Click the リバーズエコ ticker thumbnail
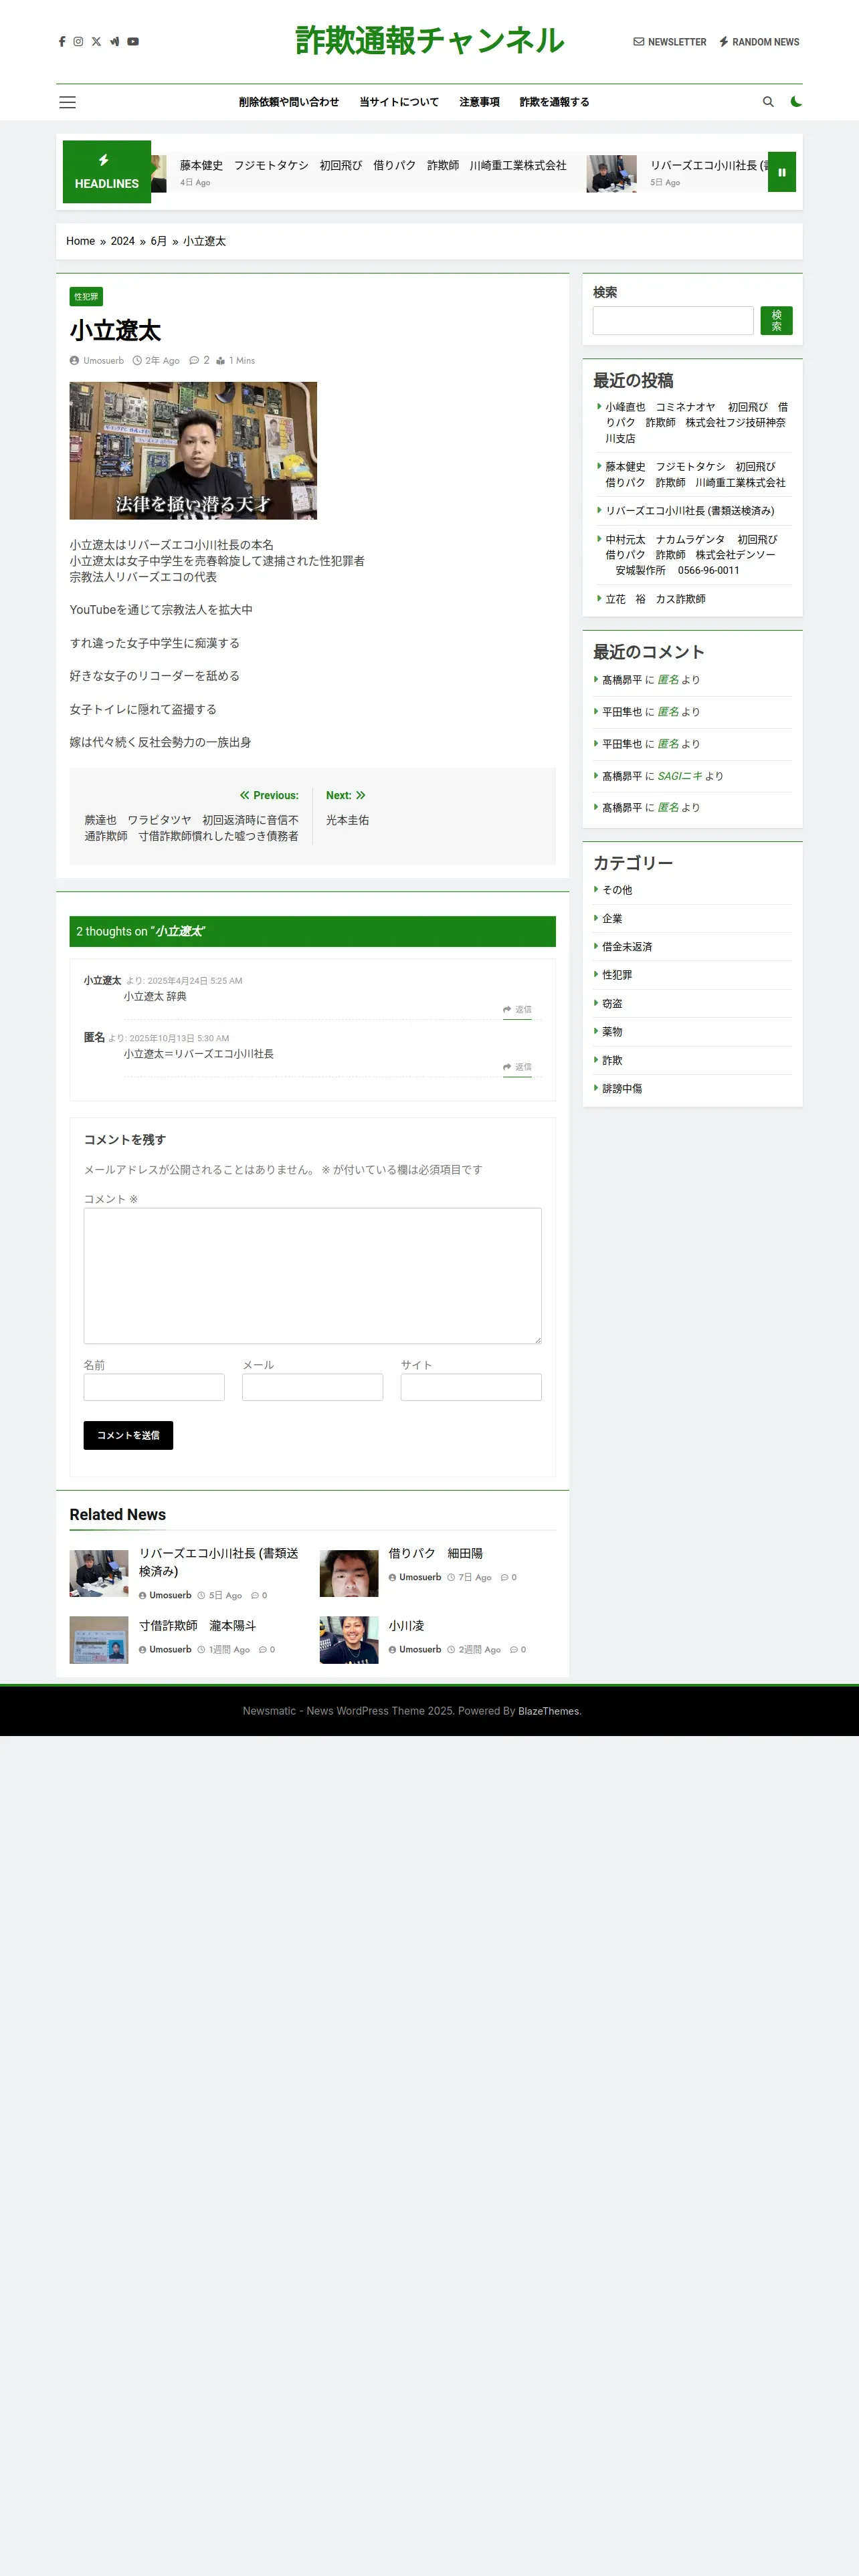 [611, 173]
